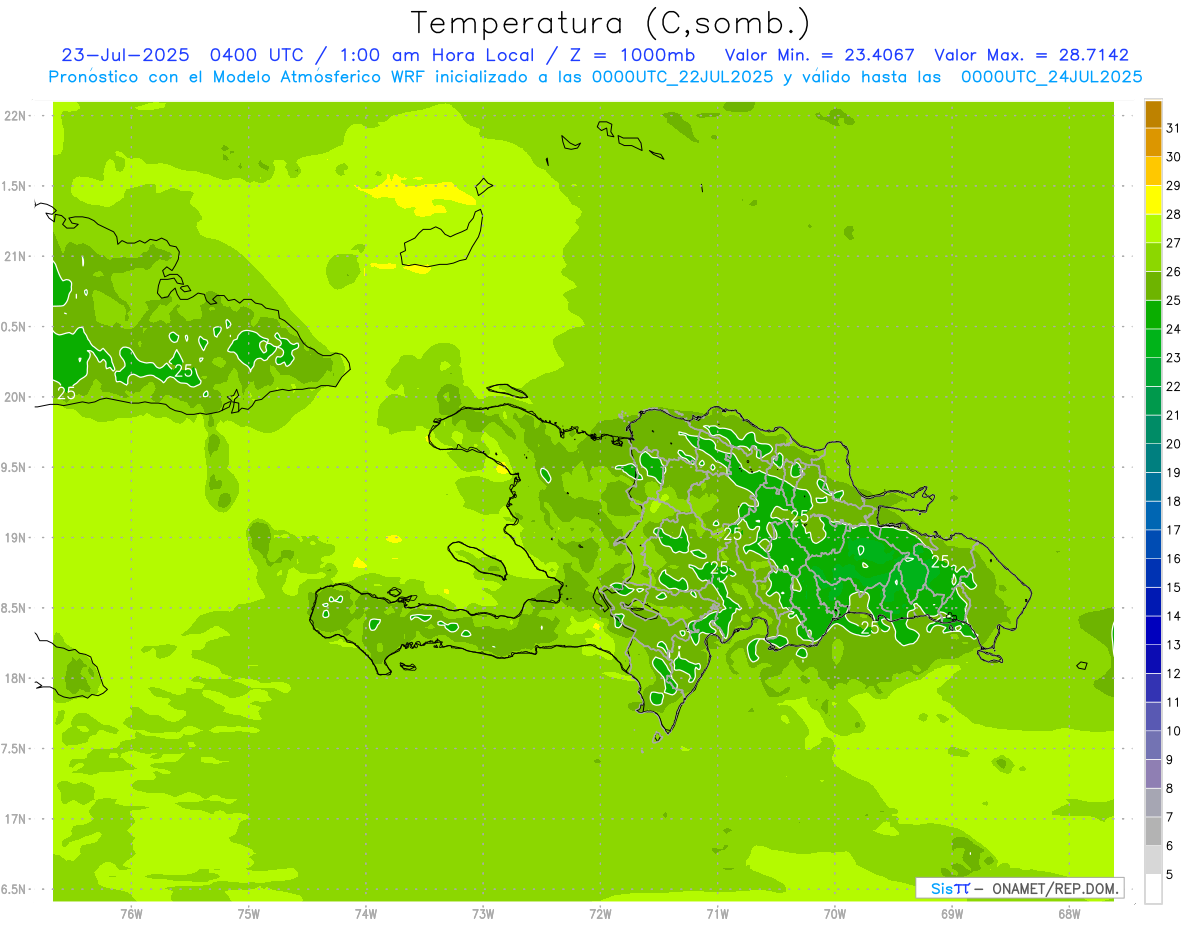Click the dark orange swatch above legend value 31
Image resolution: width=1200 pixels, height=927 pixels.
[1153, 113]
